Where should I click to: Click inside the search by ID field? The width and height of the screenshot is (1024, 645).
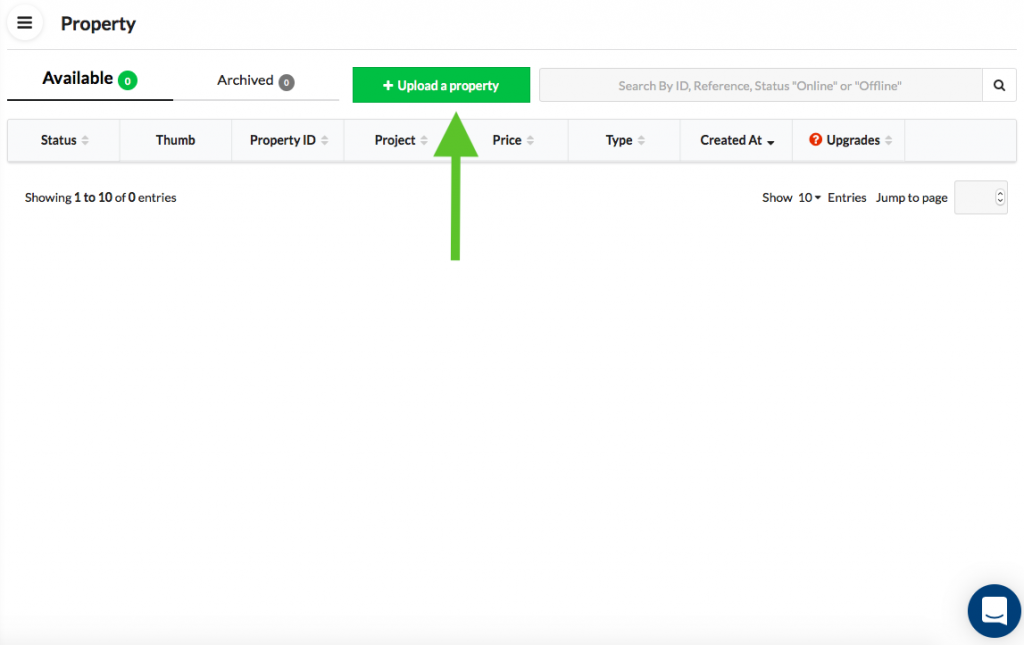point(760,85)
